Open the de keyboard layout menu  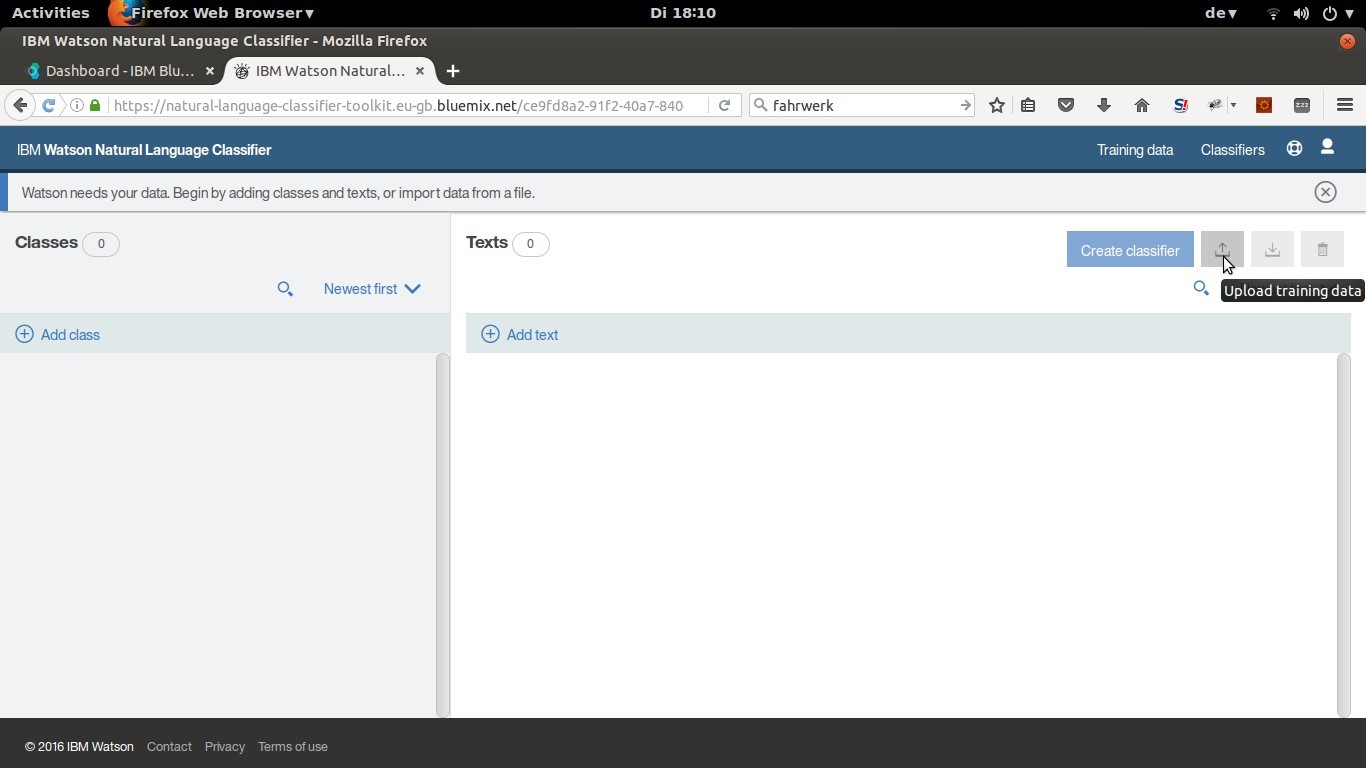(1221, 13)
